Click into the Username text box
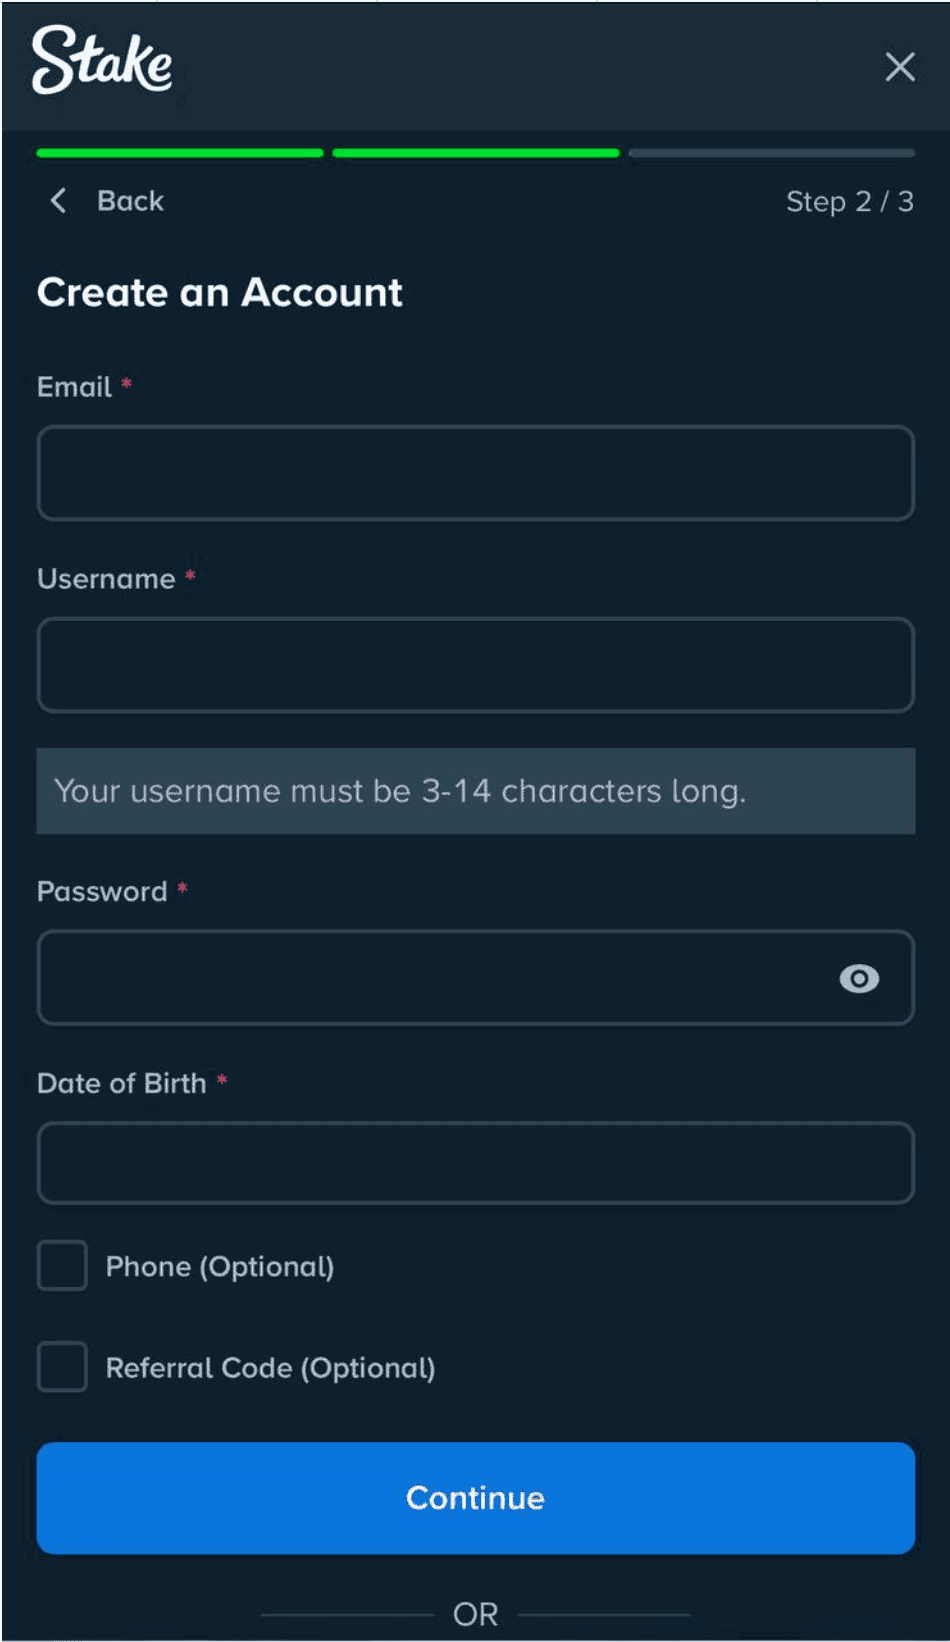The image size is (950, 1642). coord(475,665)
